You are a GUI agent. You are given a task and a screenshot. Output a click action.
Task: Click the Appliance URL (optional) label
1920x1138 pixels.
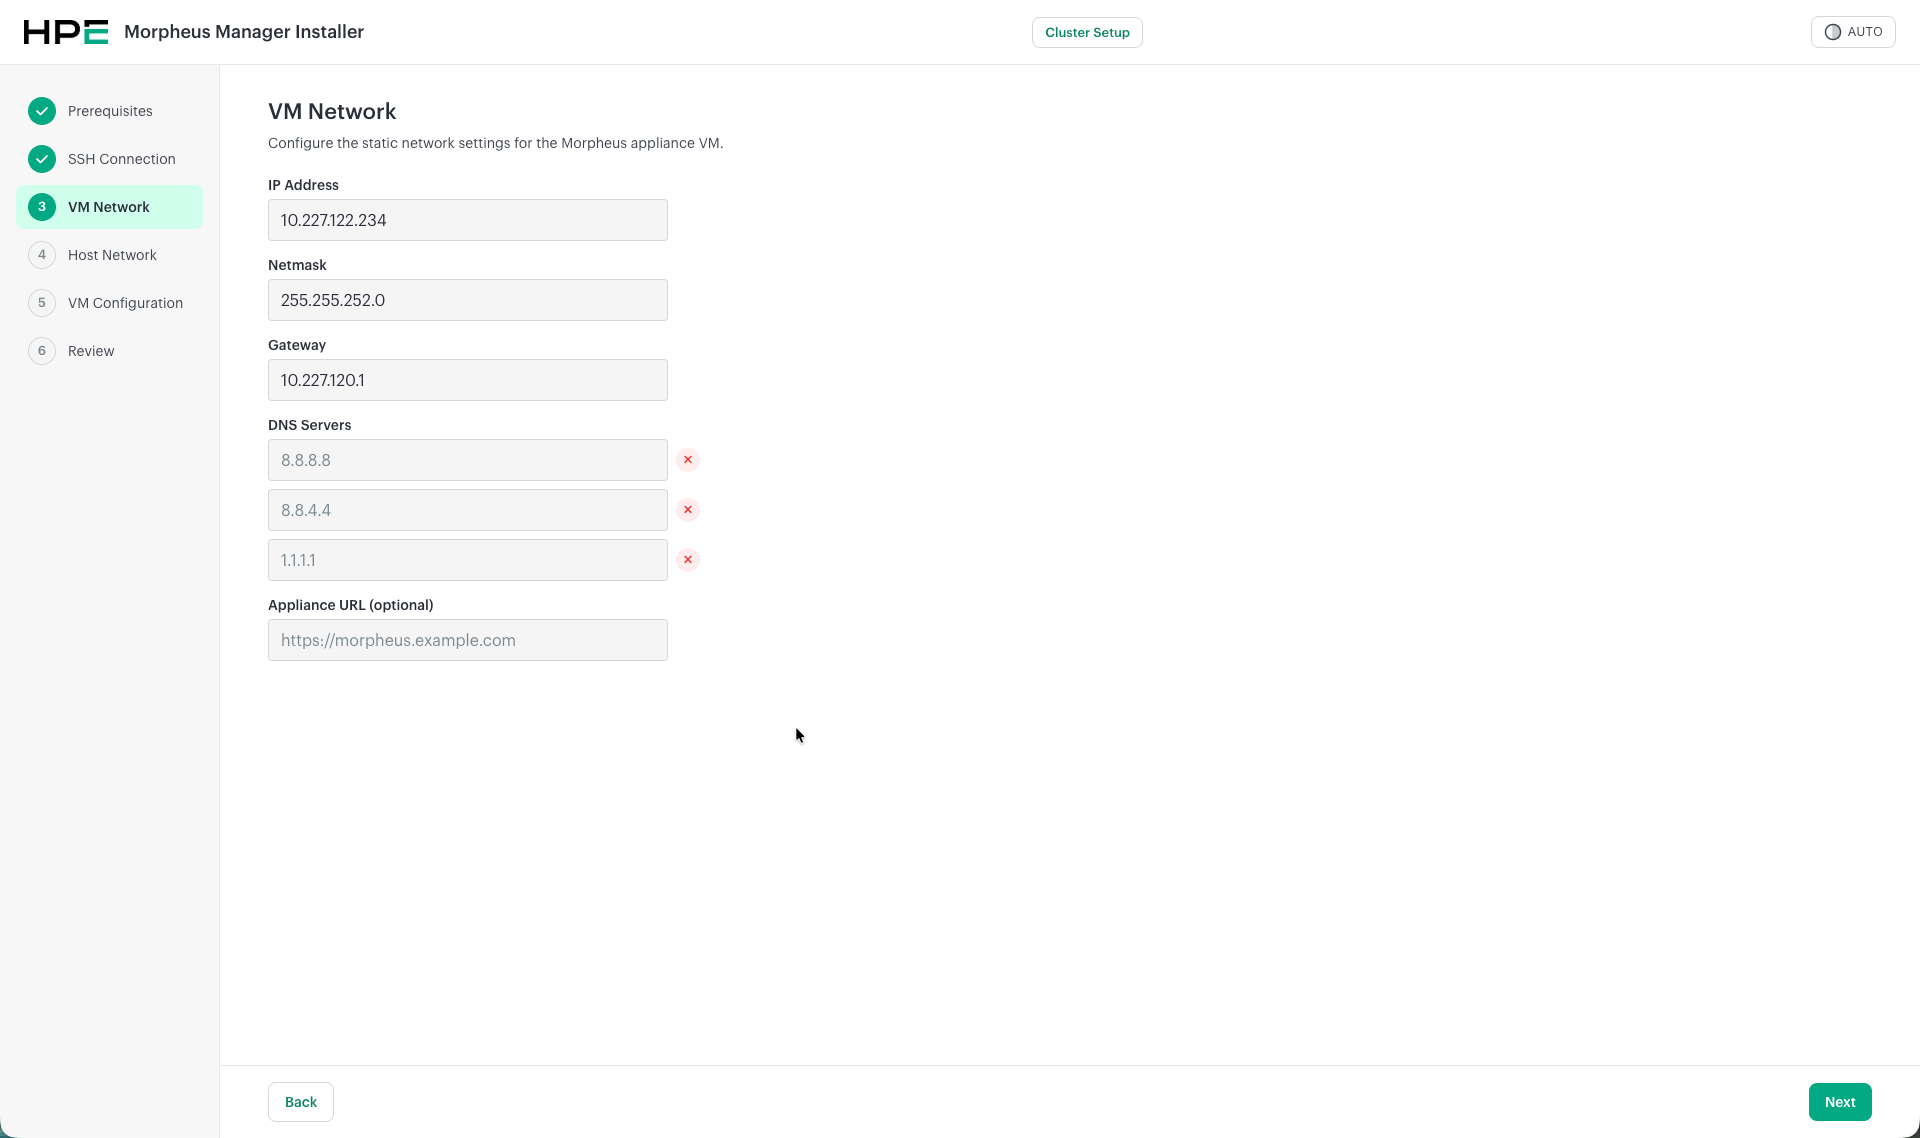click(x=351, y=605)
